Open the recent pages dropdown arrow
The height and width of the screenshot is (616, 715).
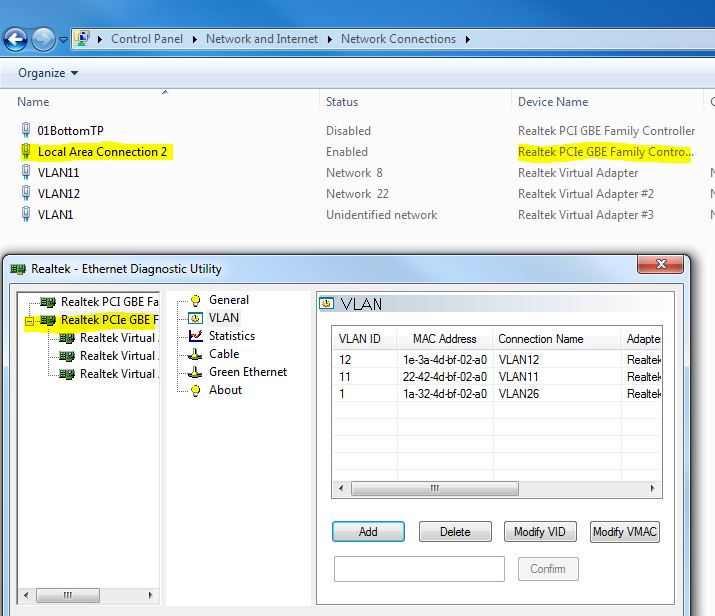63,40
